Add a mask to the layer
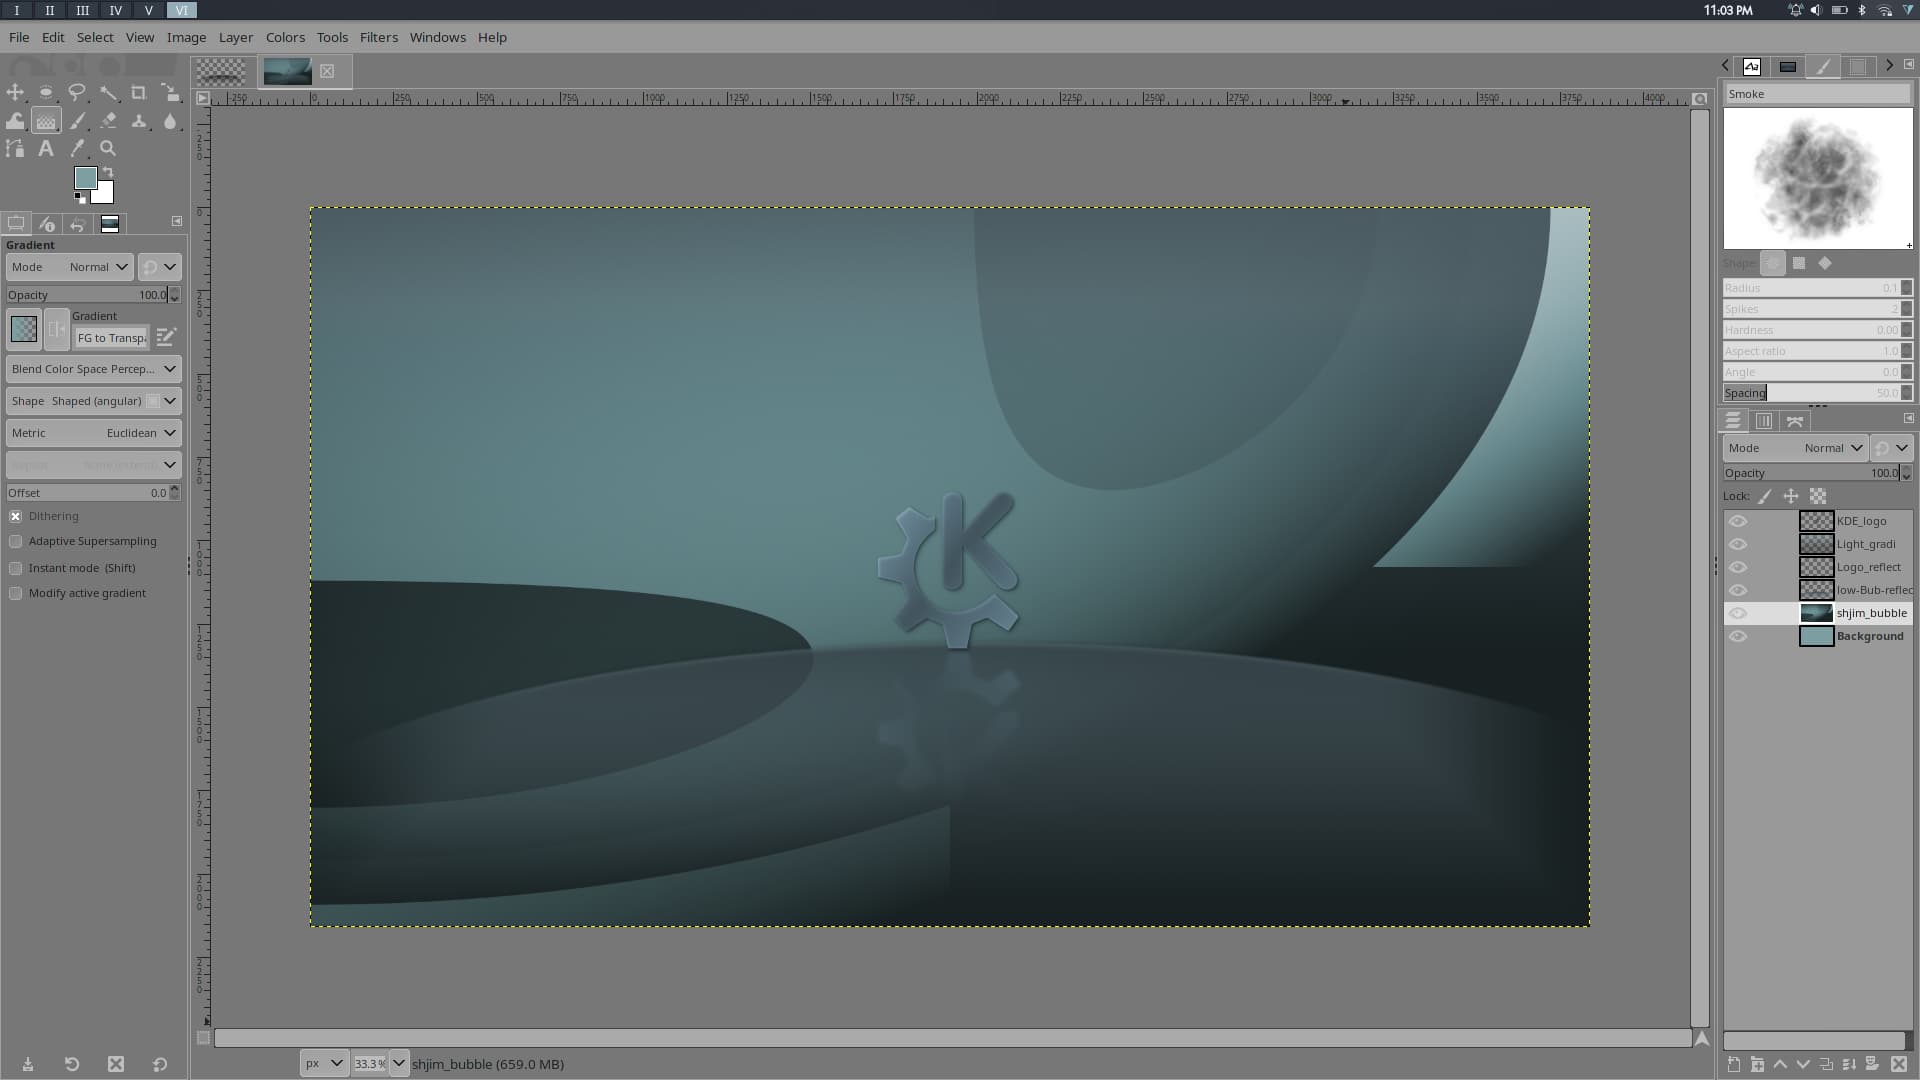Image resolution: width=1920 pixels, height=1080 pixels. [1872, 1064]
